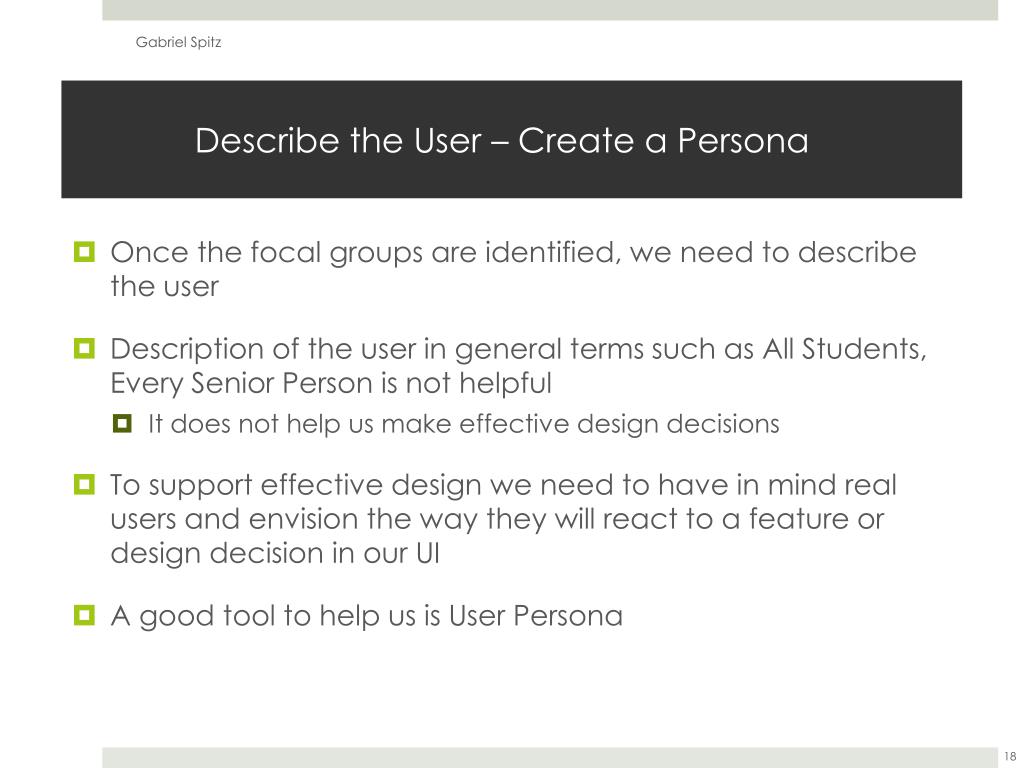Viewport: 1024px width, 768px height.
Task: Click the author name Gabriel Spitz
Action: click(x=178, y=42)
